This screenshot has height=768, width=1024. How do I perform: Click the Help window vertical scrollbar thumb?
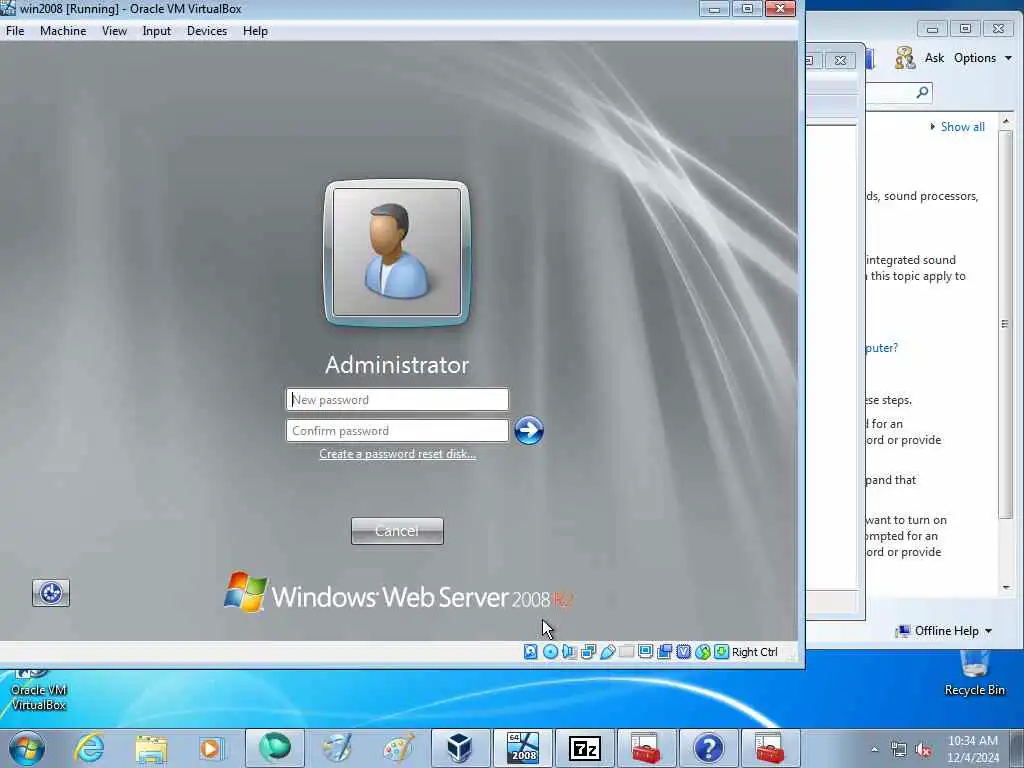point(1006,325)
